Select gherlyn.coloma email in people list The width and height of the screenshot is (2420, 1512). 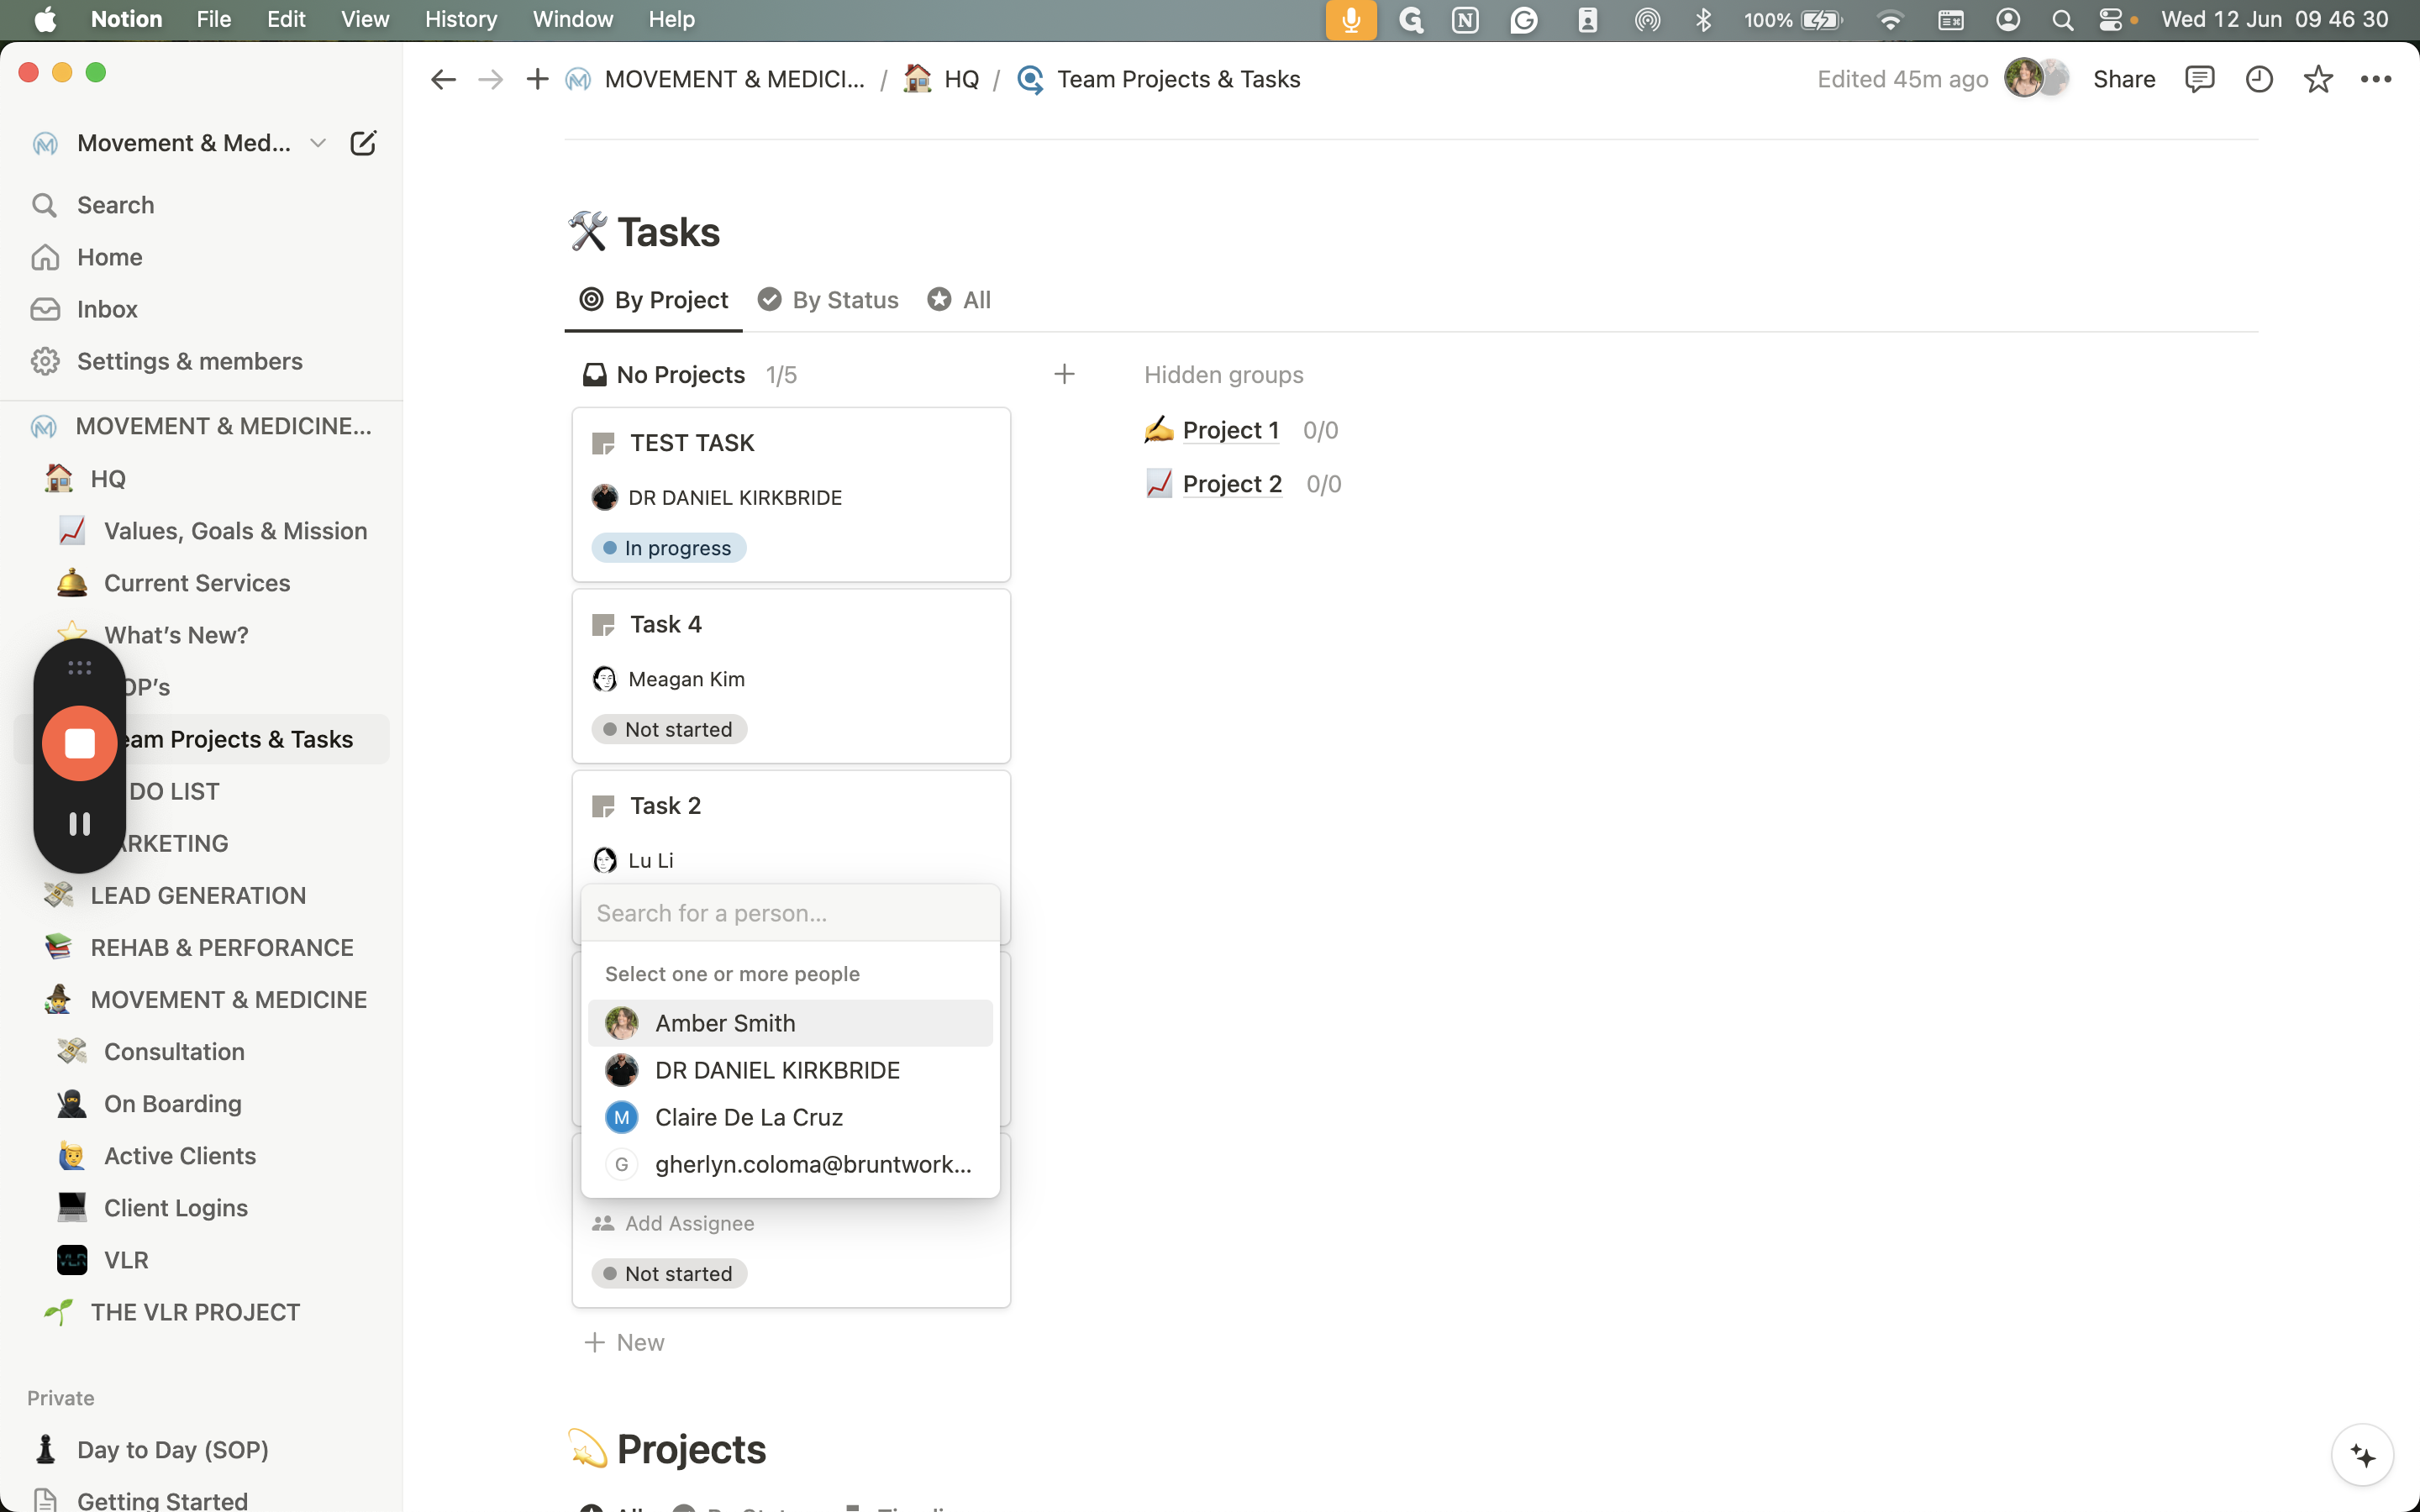(x=790, y=1164)
